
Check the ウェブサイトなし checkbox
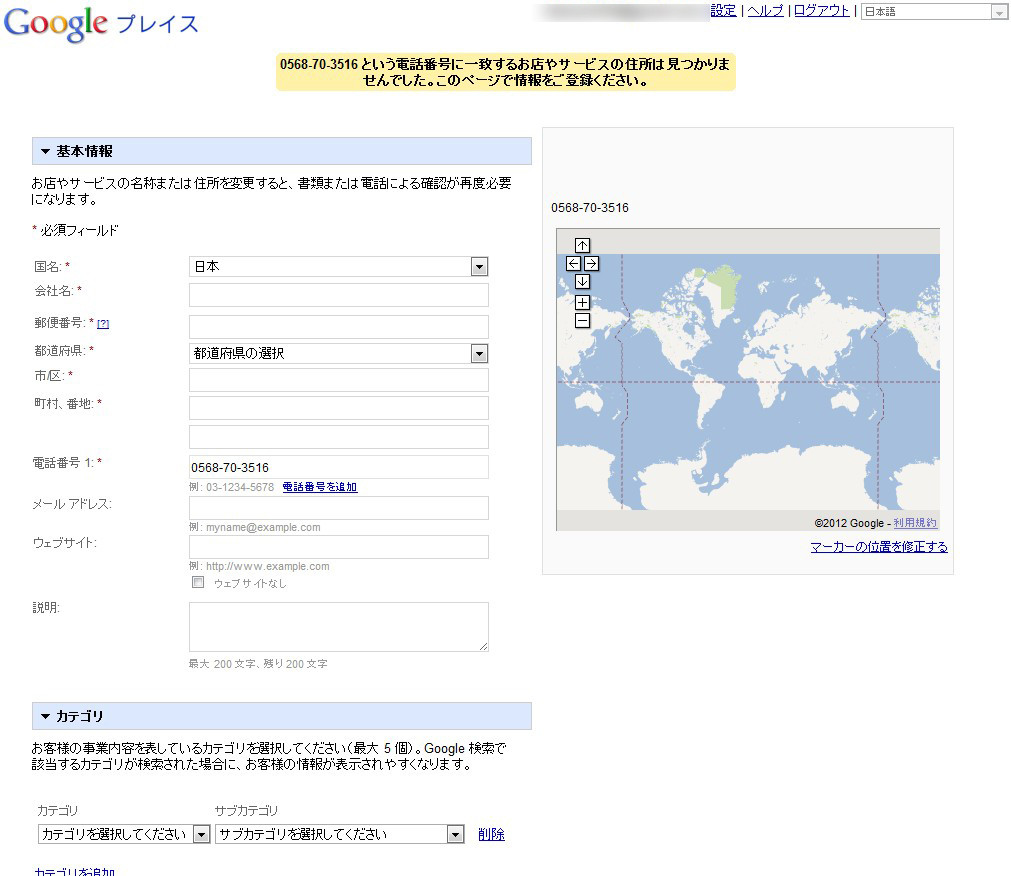(198, 582)
